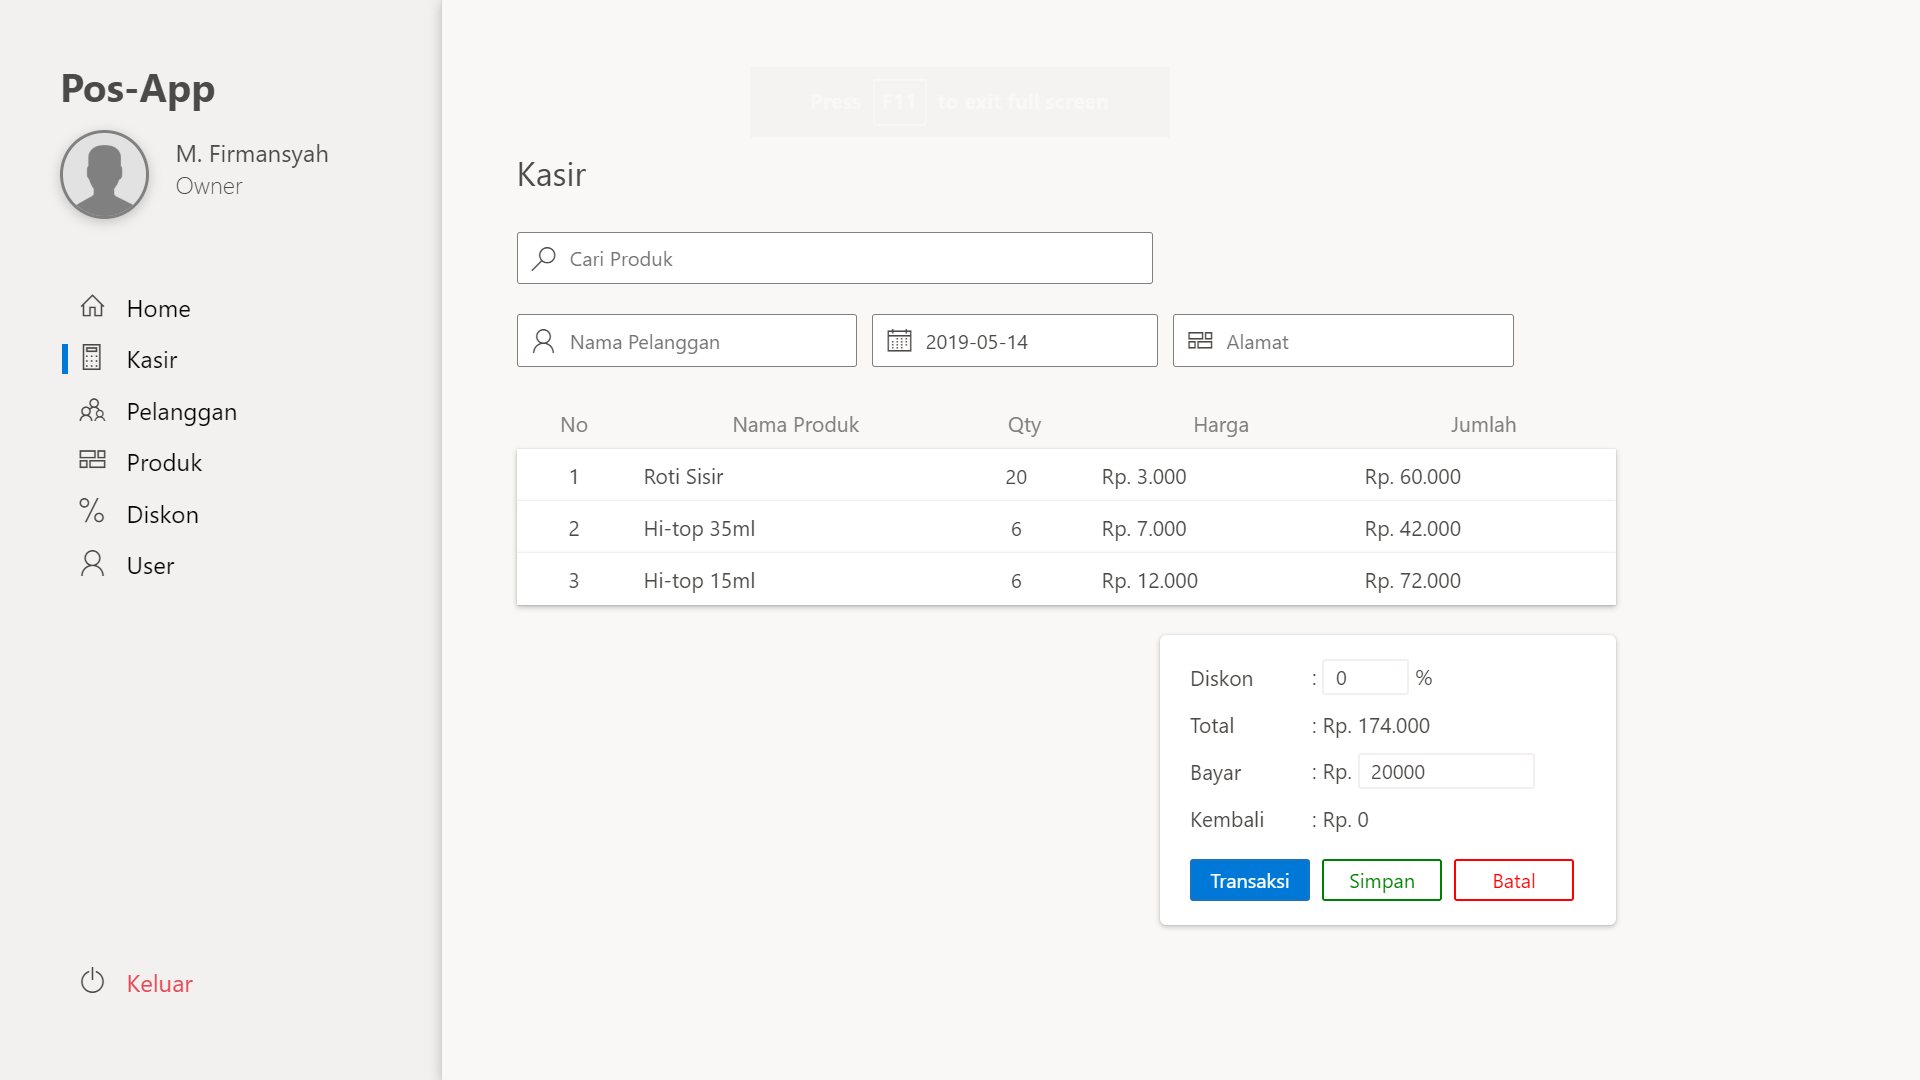Viewport: 1920px width, 1080px height.
Task: Click the person icon in Nama Pelanggan field
Action: tap(544, 341)
